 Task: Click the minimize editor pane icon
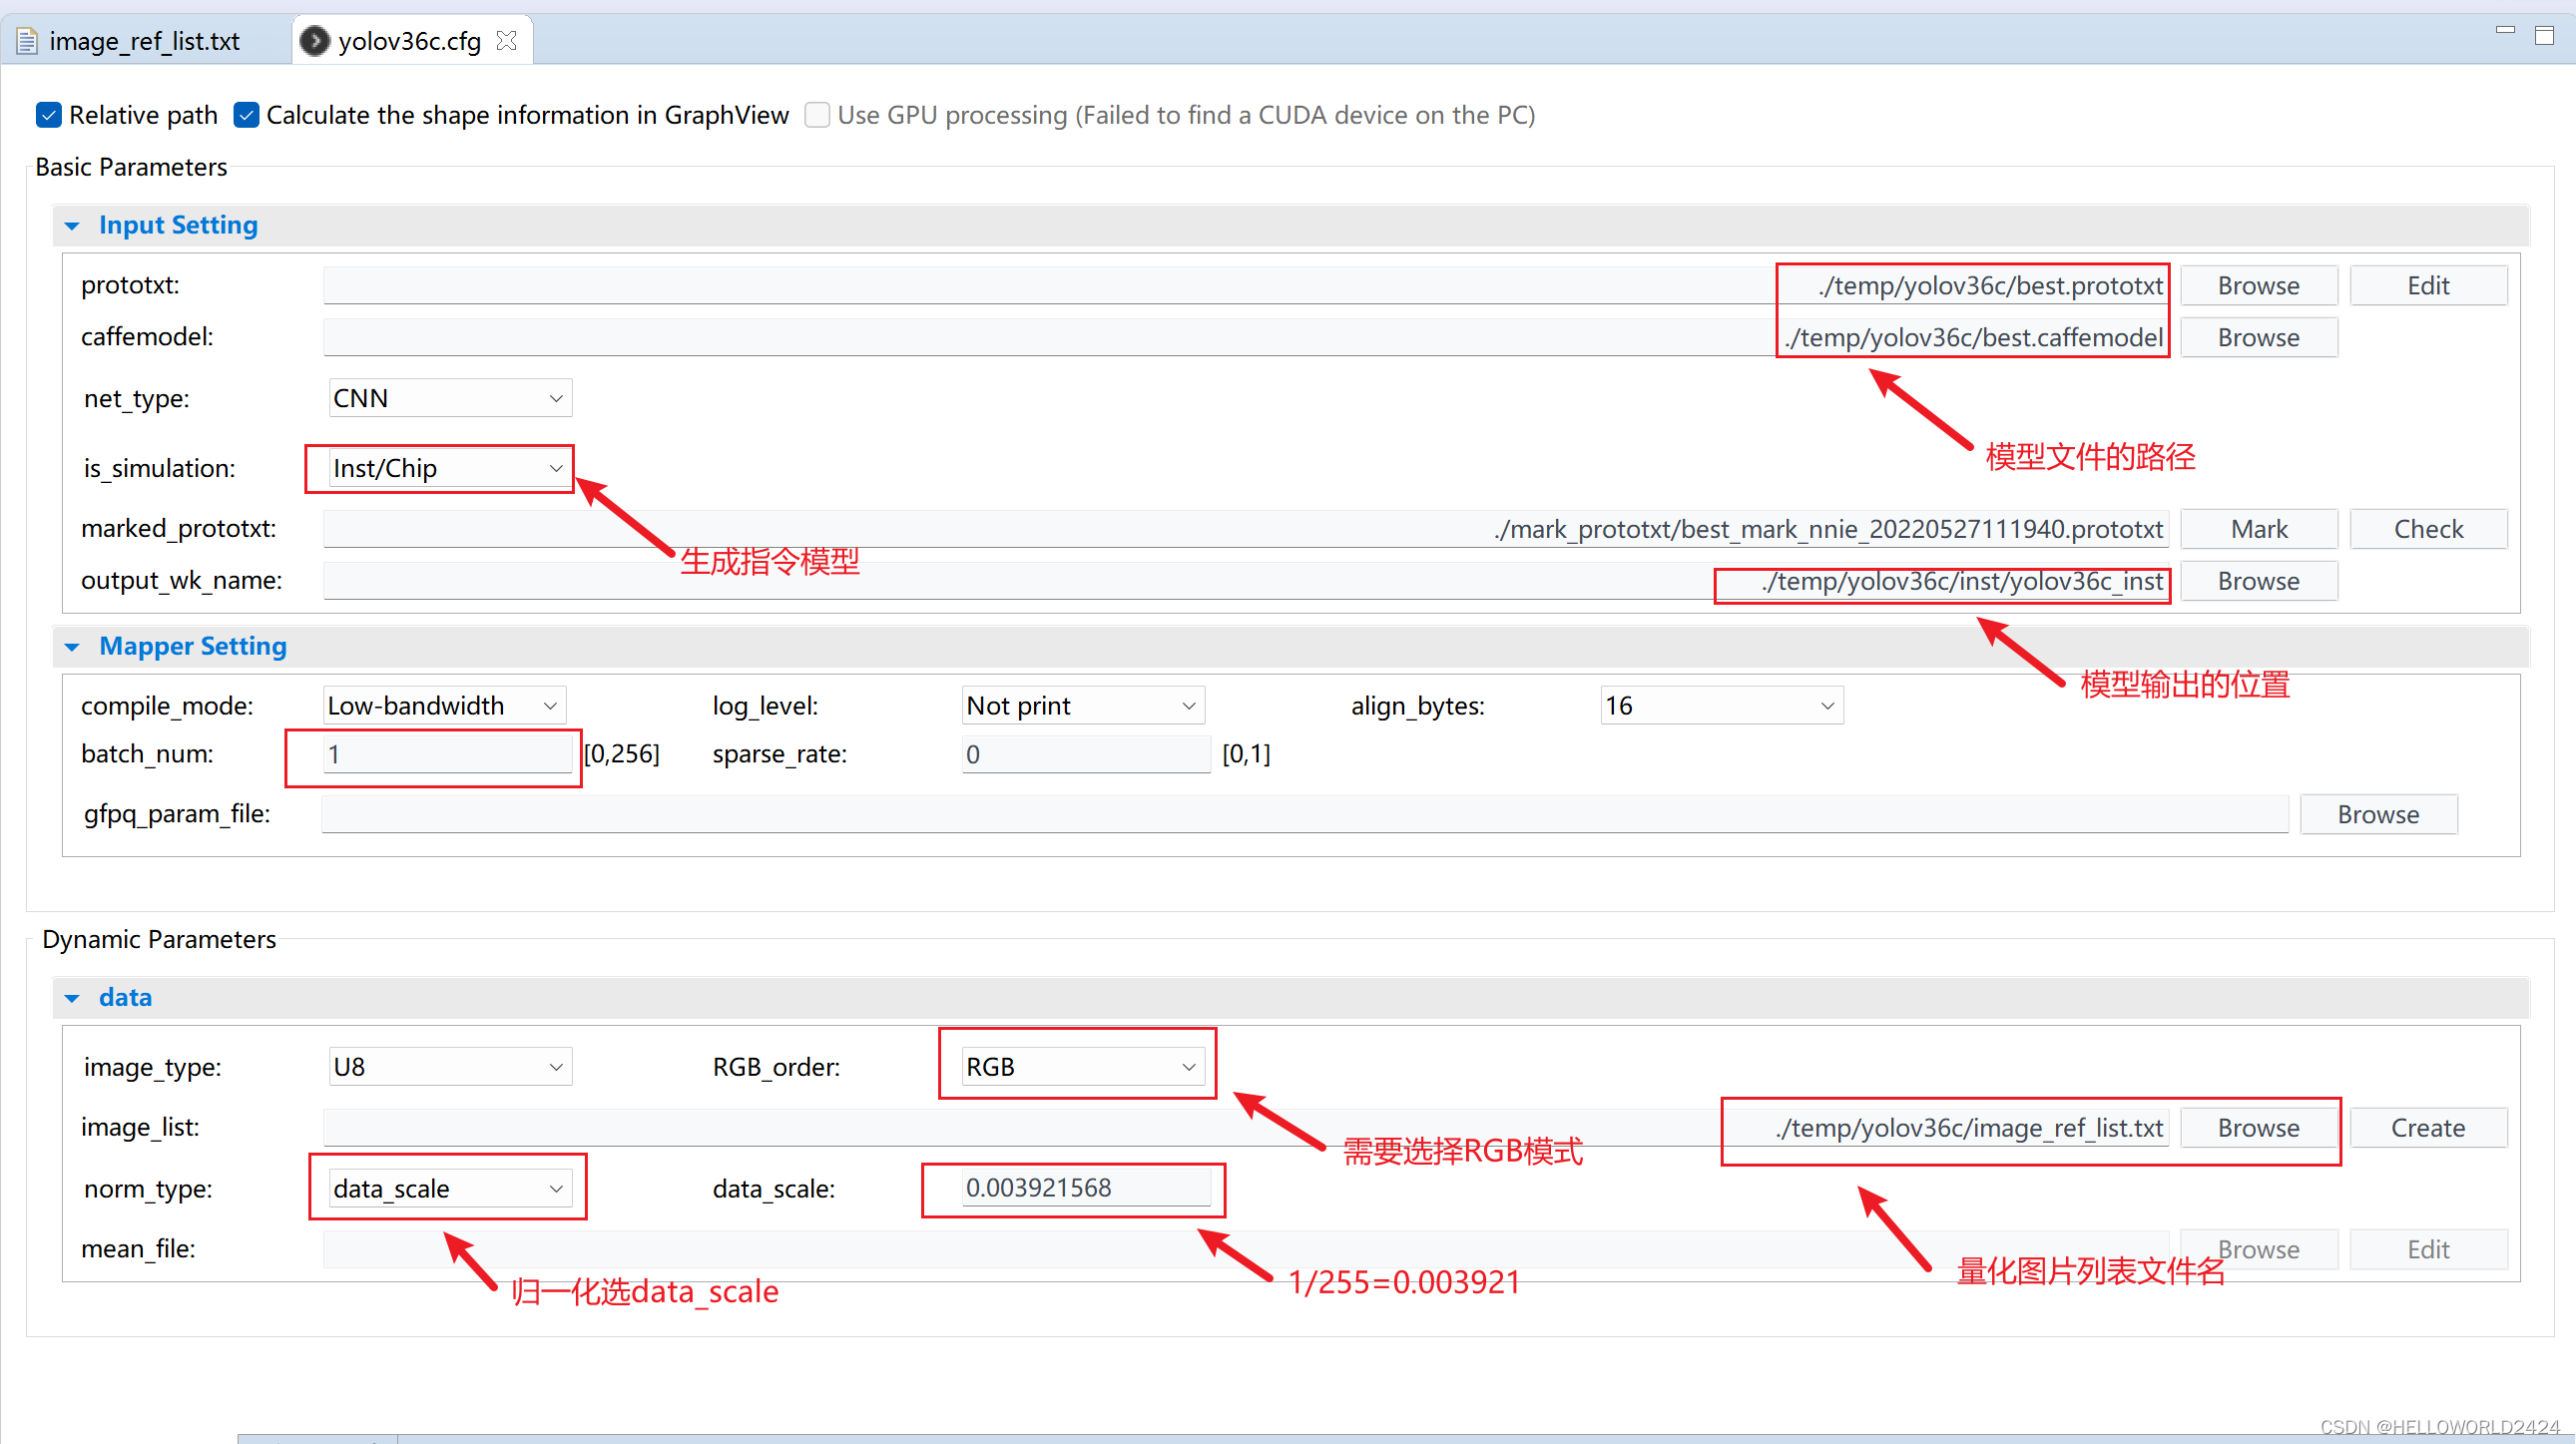[x=2504, y=30]
